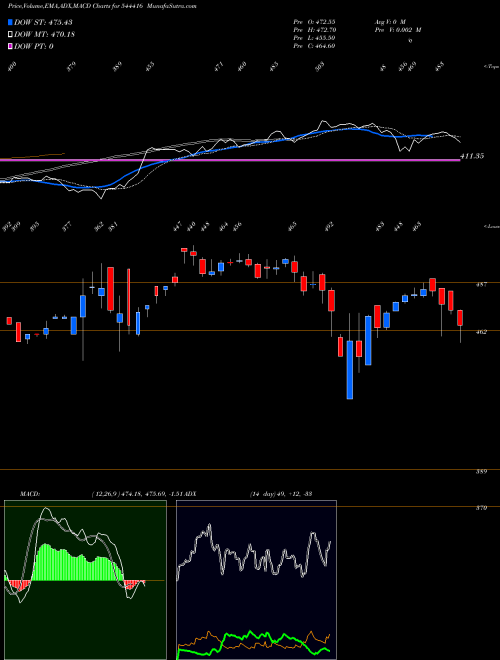This screenshot has height=660, width=500.
Task: Click the 462 price axis label
Action: coord(481,332)
